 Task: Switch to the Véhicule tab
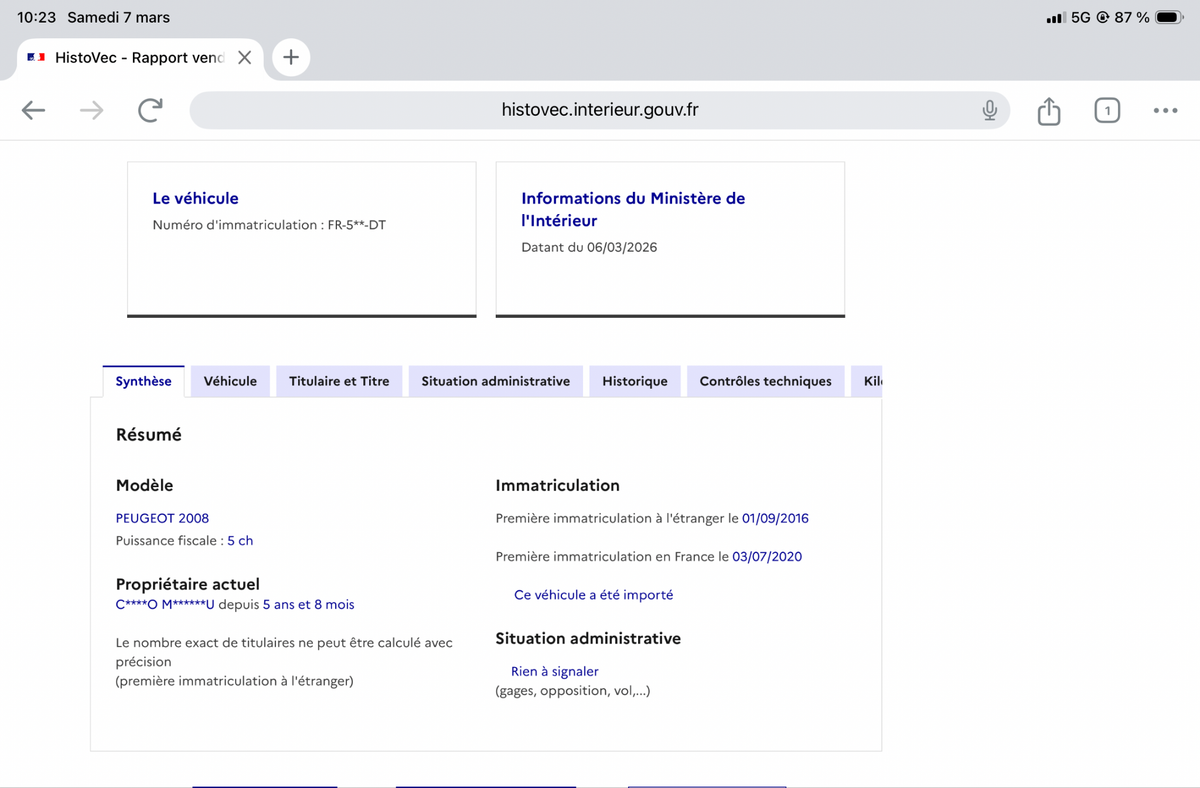[x=230, y=381]
